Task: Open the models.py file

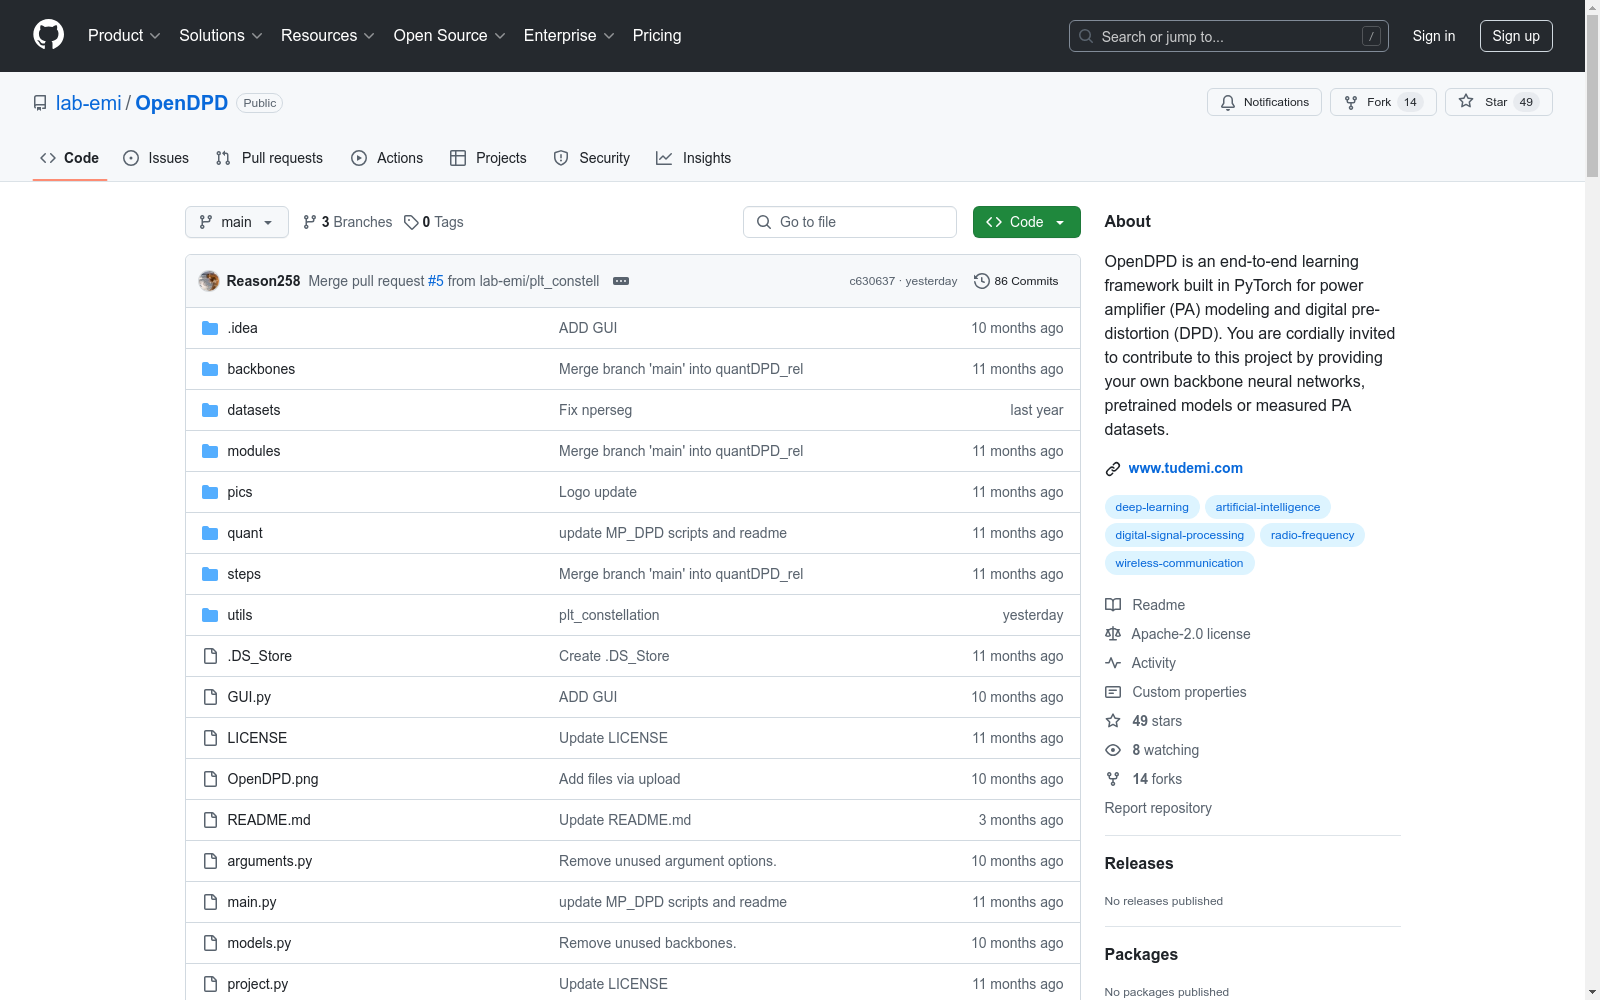Action: click(x=259, y=943)
